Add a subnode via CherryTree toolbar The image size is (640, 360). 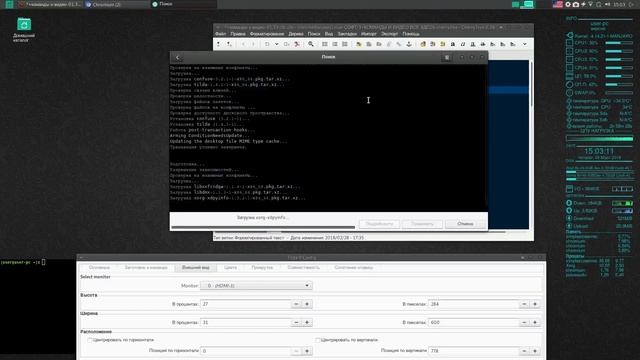[229, 44]
